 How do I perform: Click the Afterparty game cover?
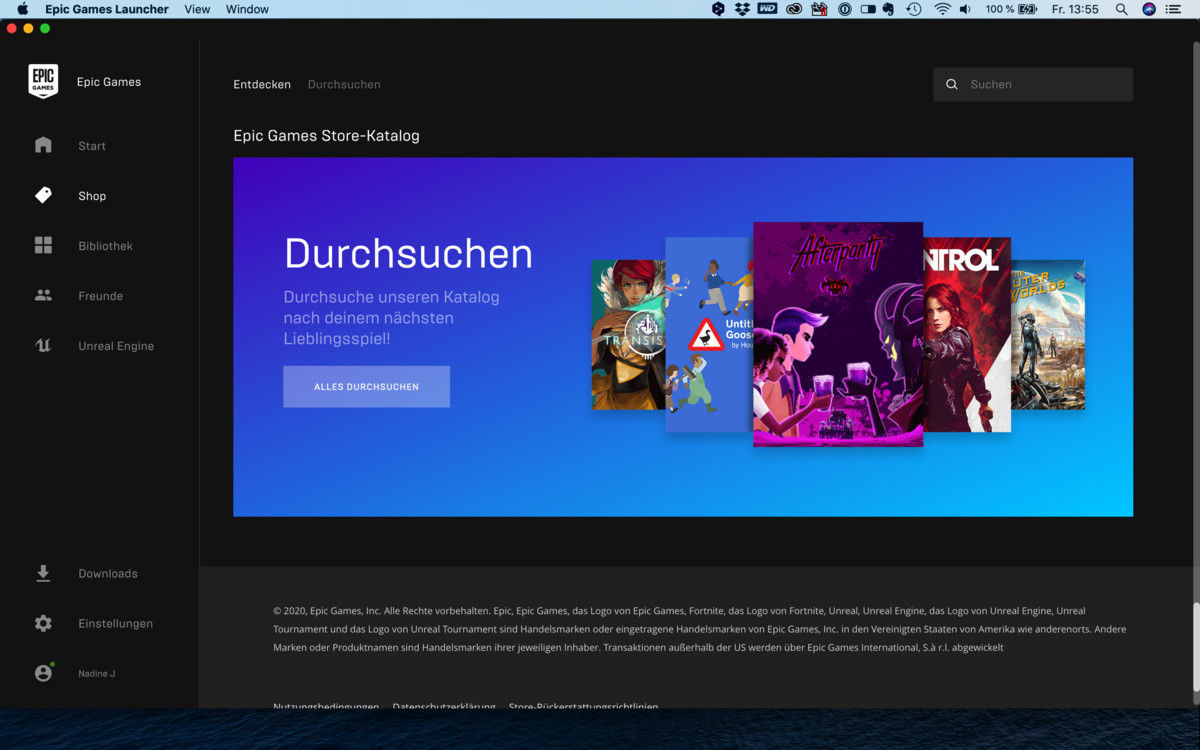tap(838, 334)
